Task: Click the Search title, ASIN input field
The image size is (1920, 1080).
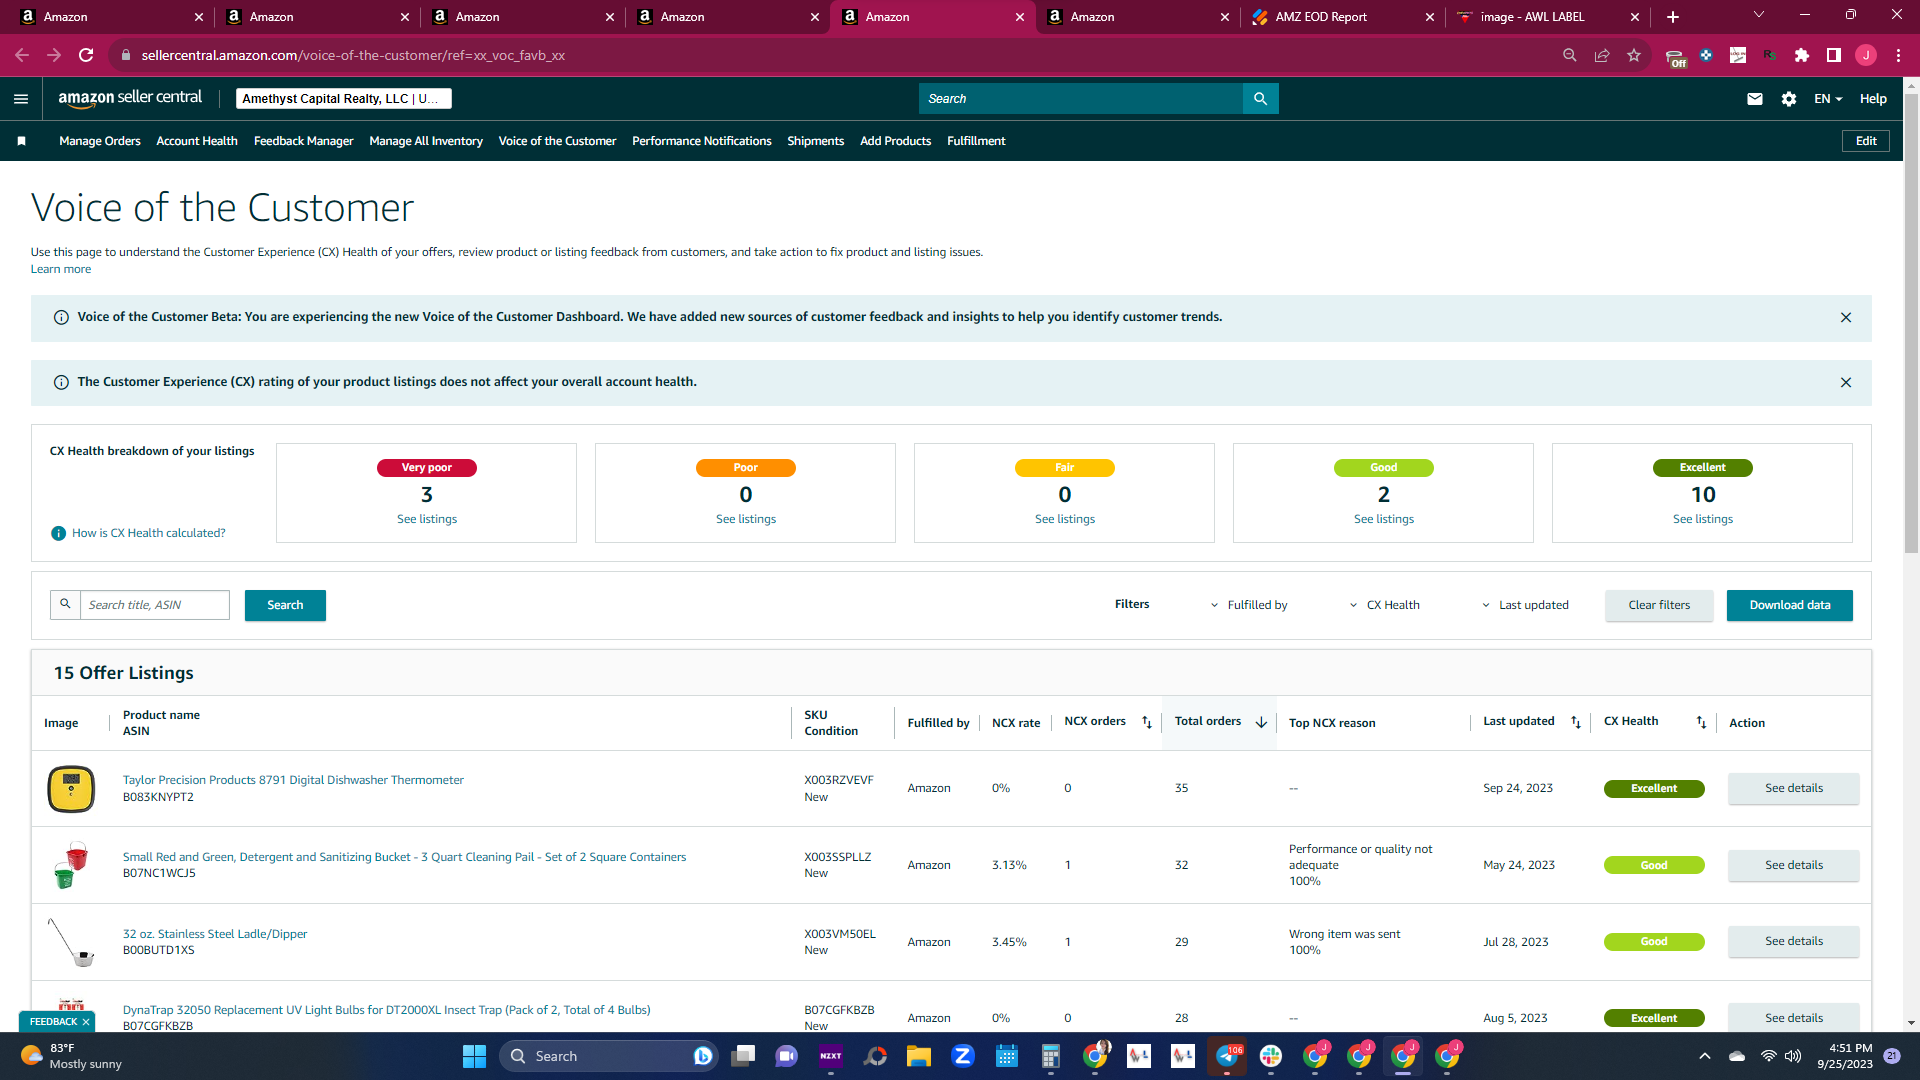Action: pos(154,606)
